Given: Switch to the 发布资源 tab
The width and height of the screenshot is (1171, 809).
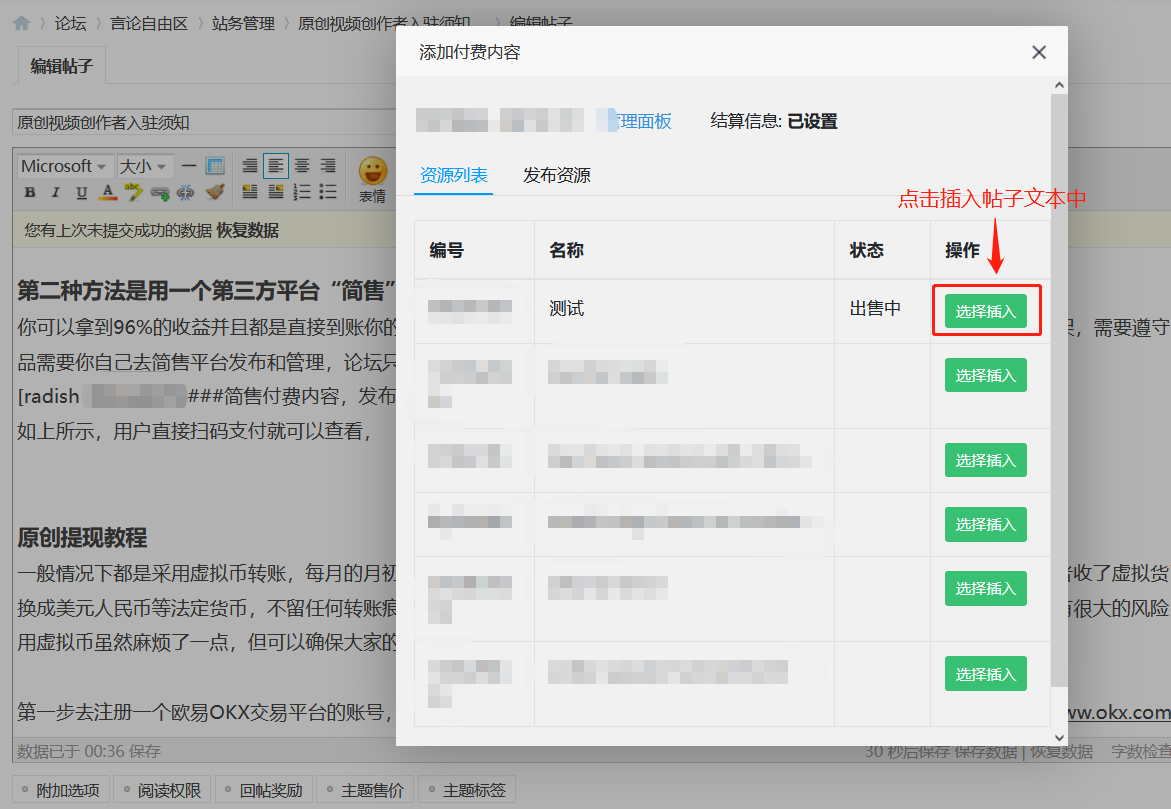Looking at the screenshot, I should pos(556,175).
